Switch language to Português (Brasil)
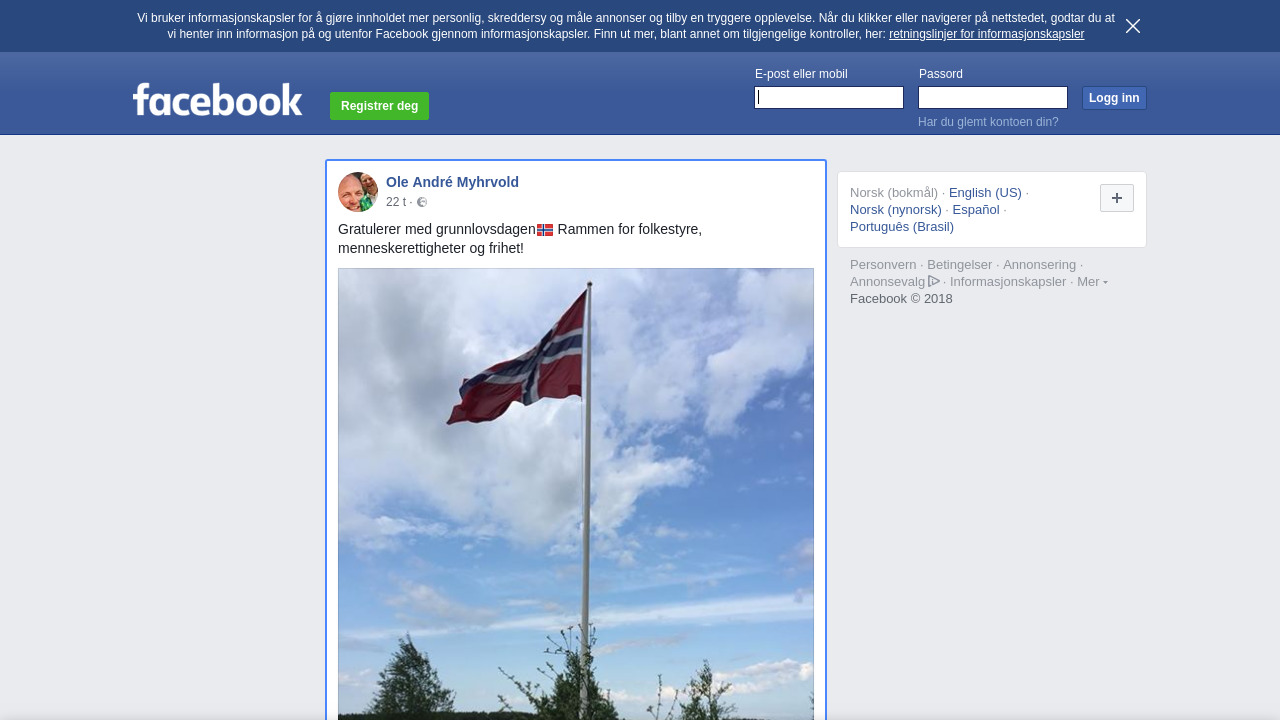The image size is (1280, 720). pyautogui.click(x=902, y=226)
